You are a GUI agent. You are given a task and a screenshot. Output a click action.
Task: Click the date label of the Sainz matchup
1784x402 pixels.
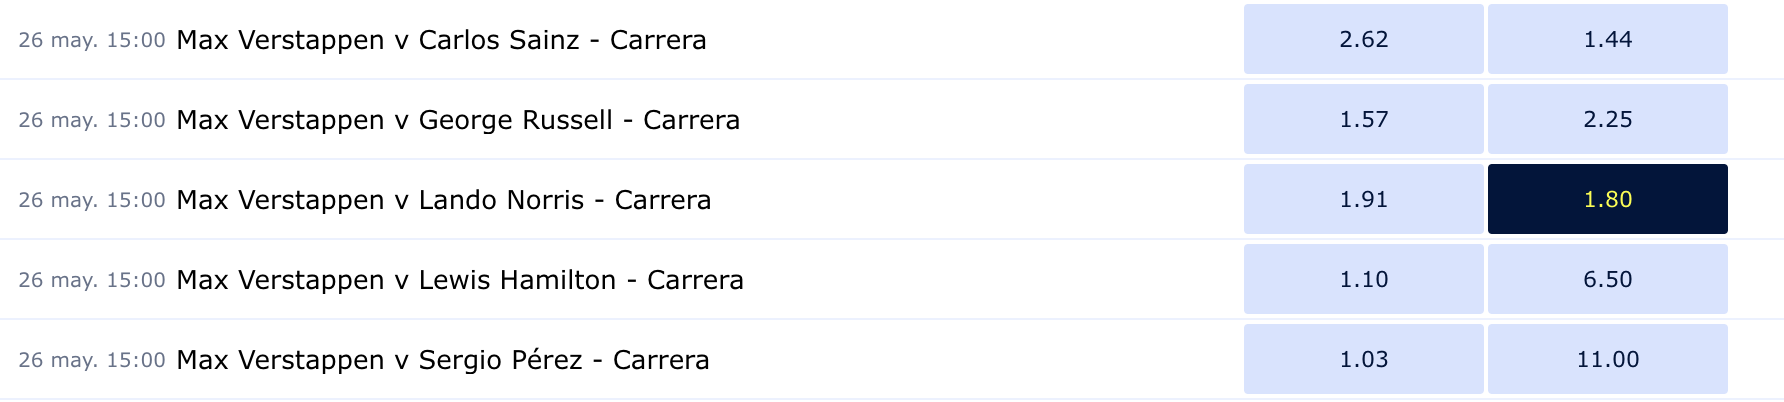pyautogui.click(x=92, y=40)
